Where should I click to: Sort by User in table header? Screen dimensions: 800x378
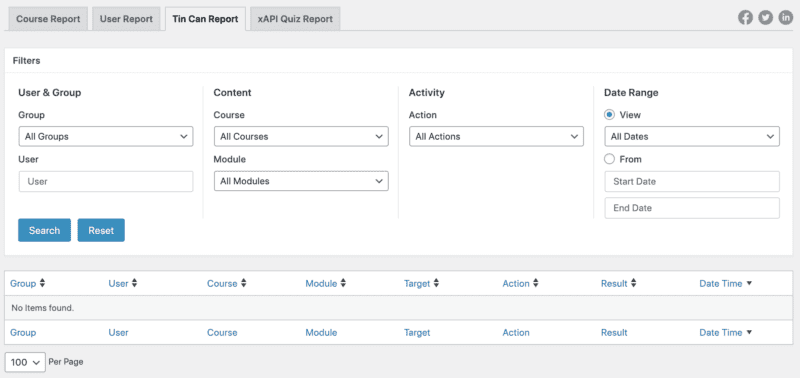pos(118,284)
